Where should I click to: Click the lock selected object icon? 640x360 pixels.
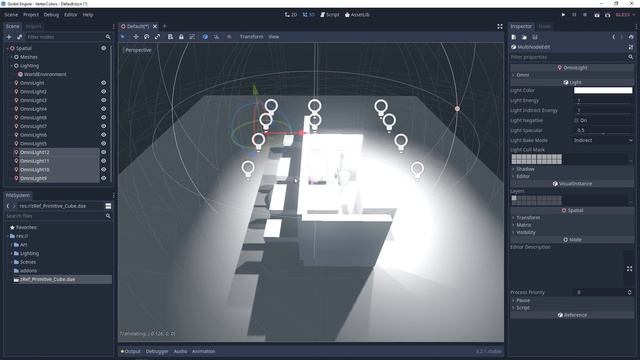click(x=181, y=37)
